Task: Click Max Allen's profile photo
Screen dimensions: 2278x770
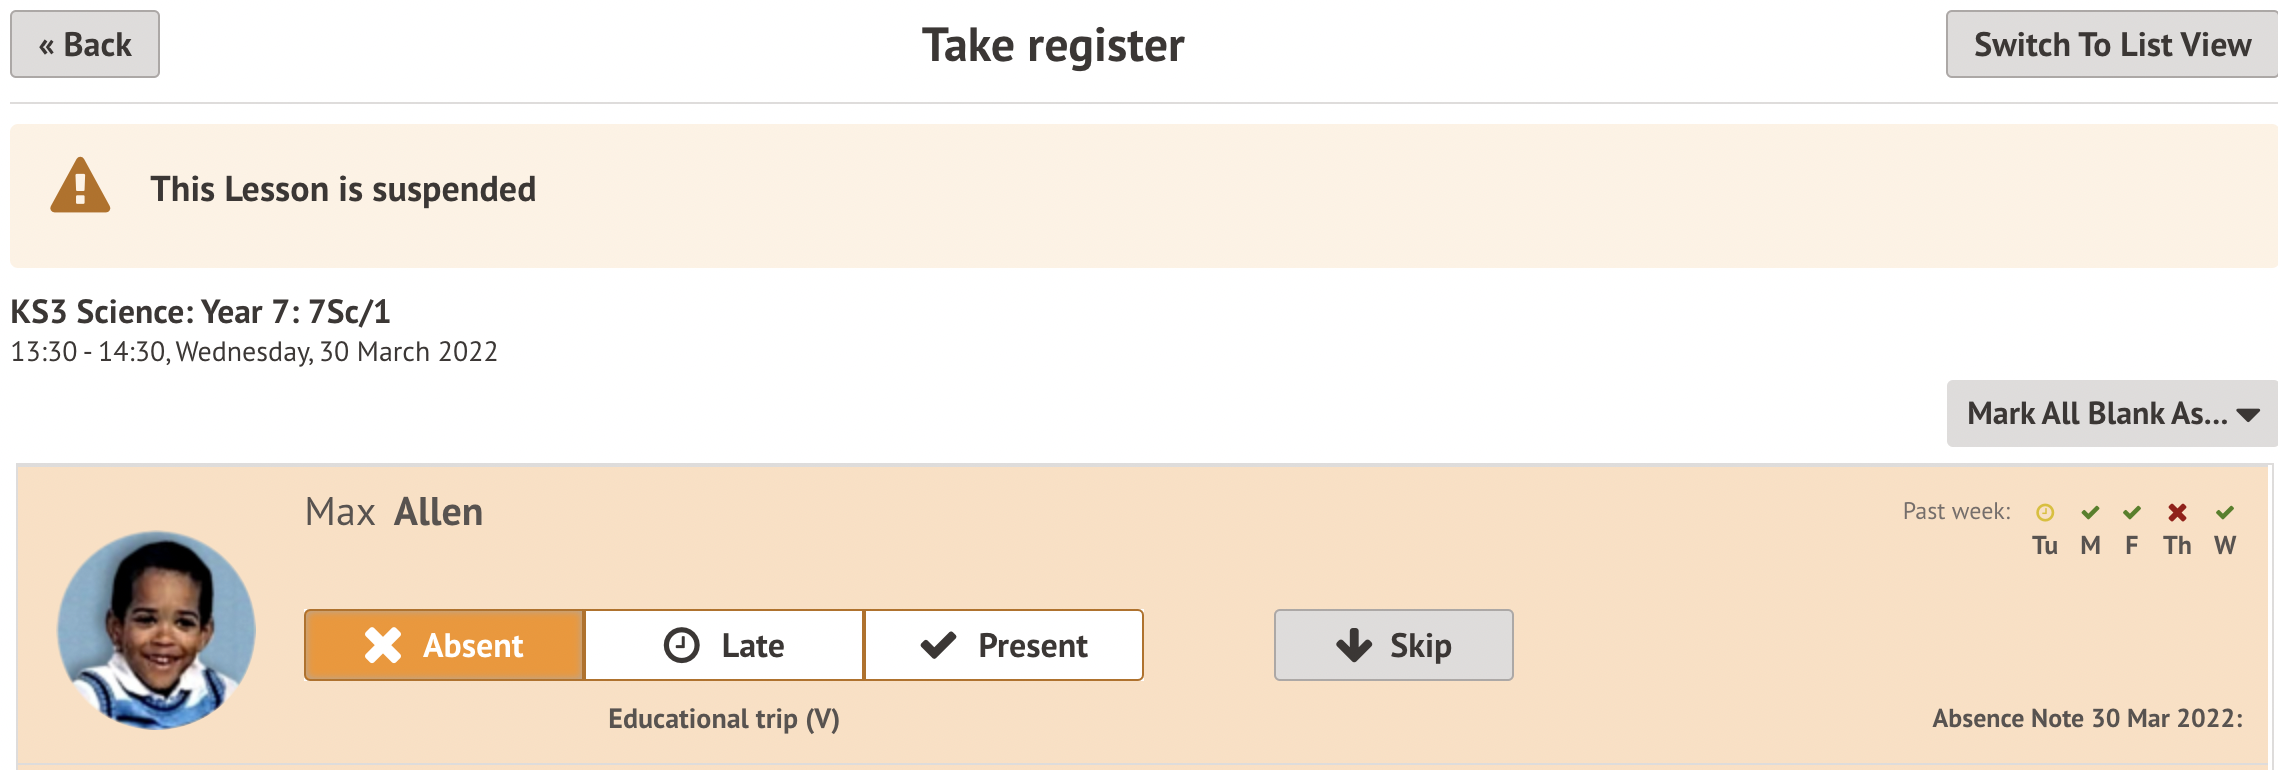Action: pos(157,630)
